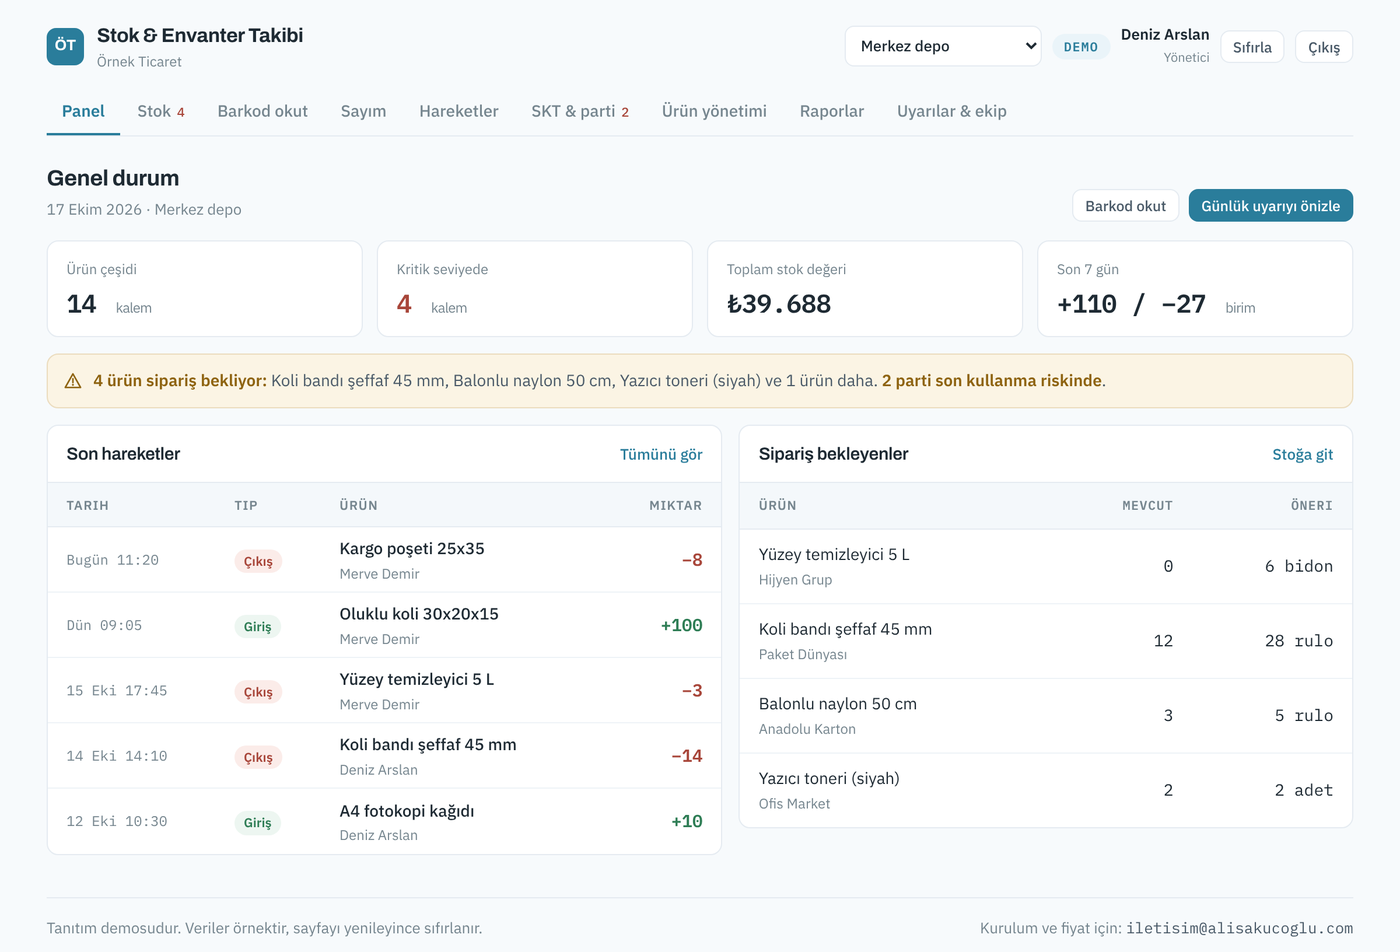Click Barkod okut button under Genel durum
Image resolution: width=1400 pixels, height=952 pixels.
click(1126, 206)
